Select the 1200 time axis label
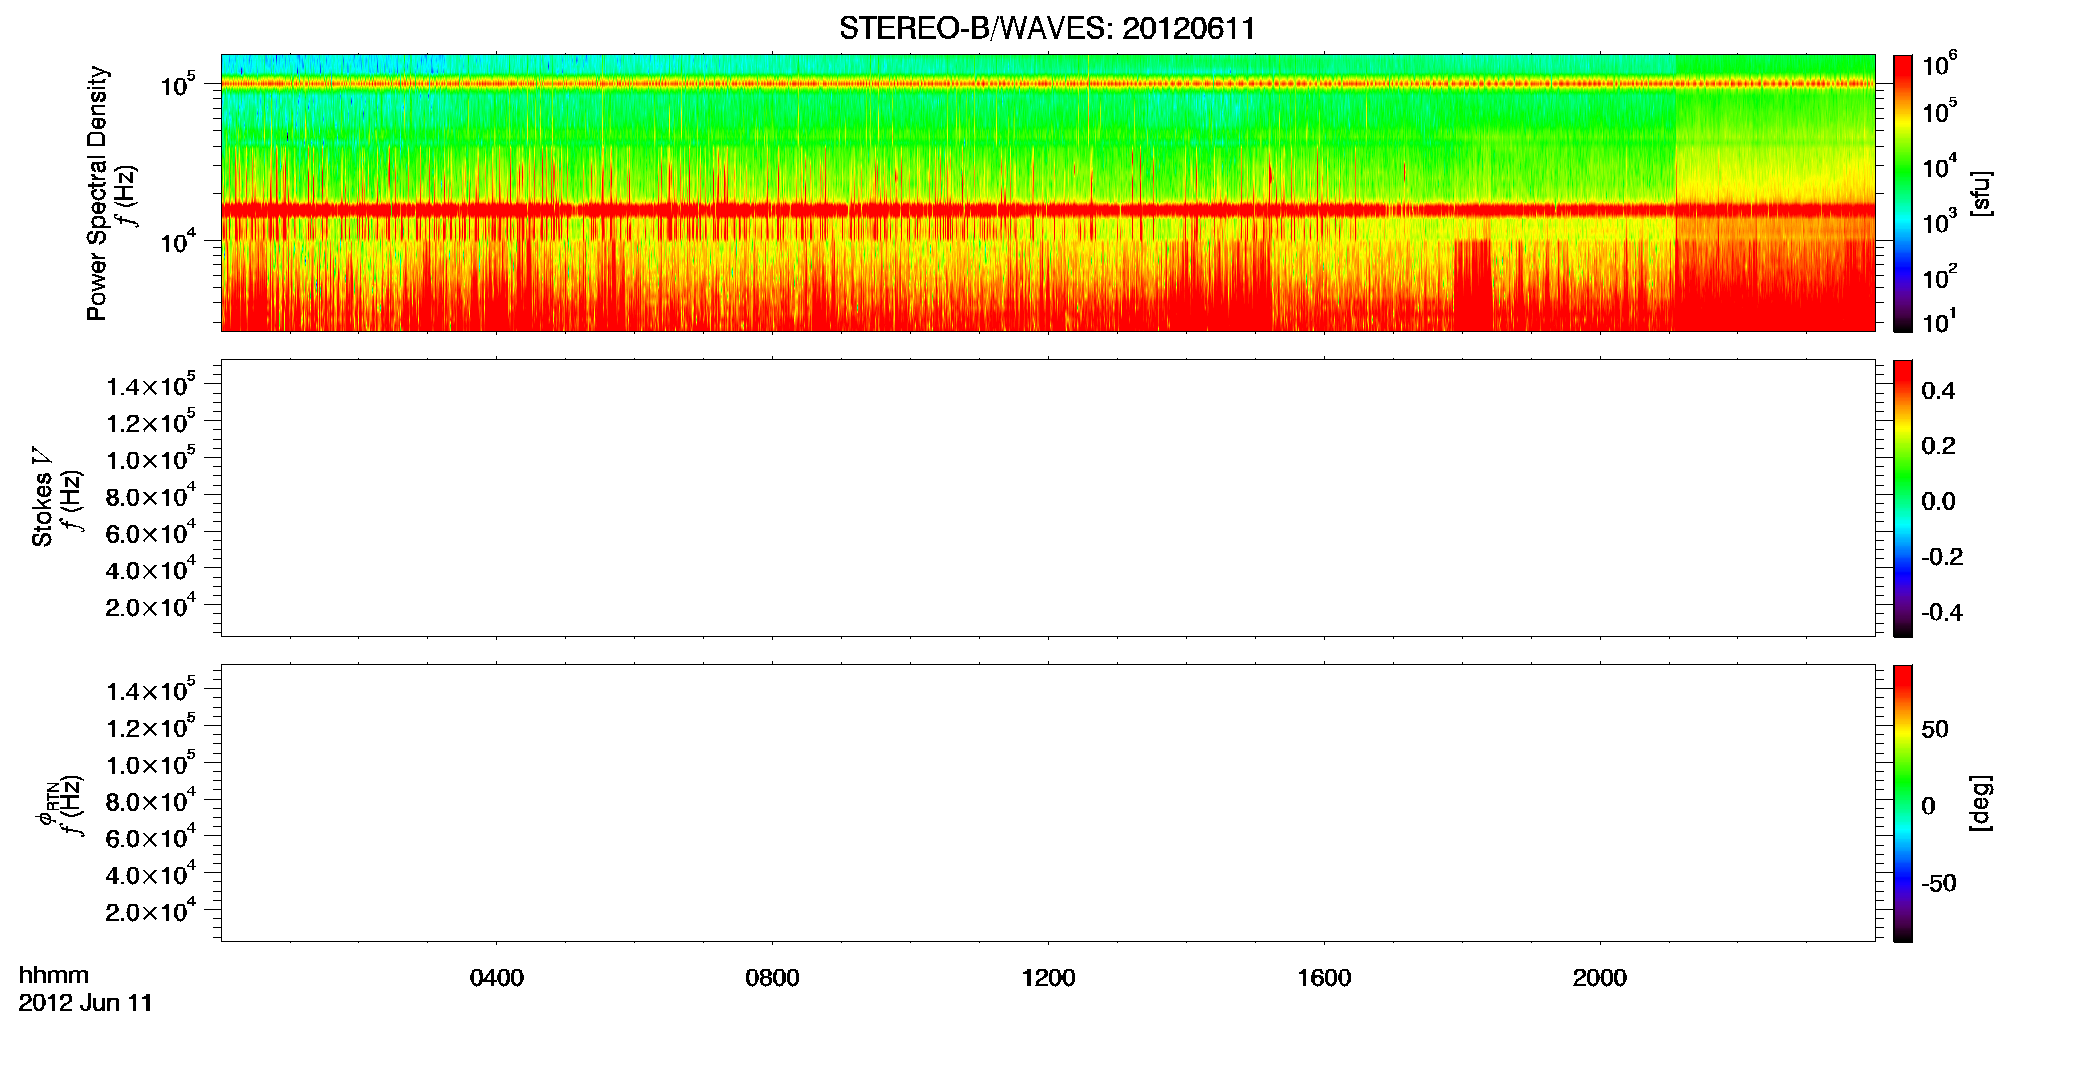The image size is (2096, 1080). tap(1048, 978)
